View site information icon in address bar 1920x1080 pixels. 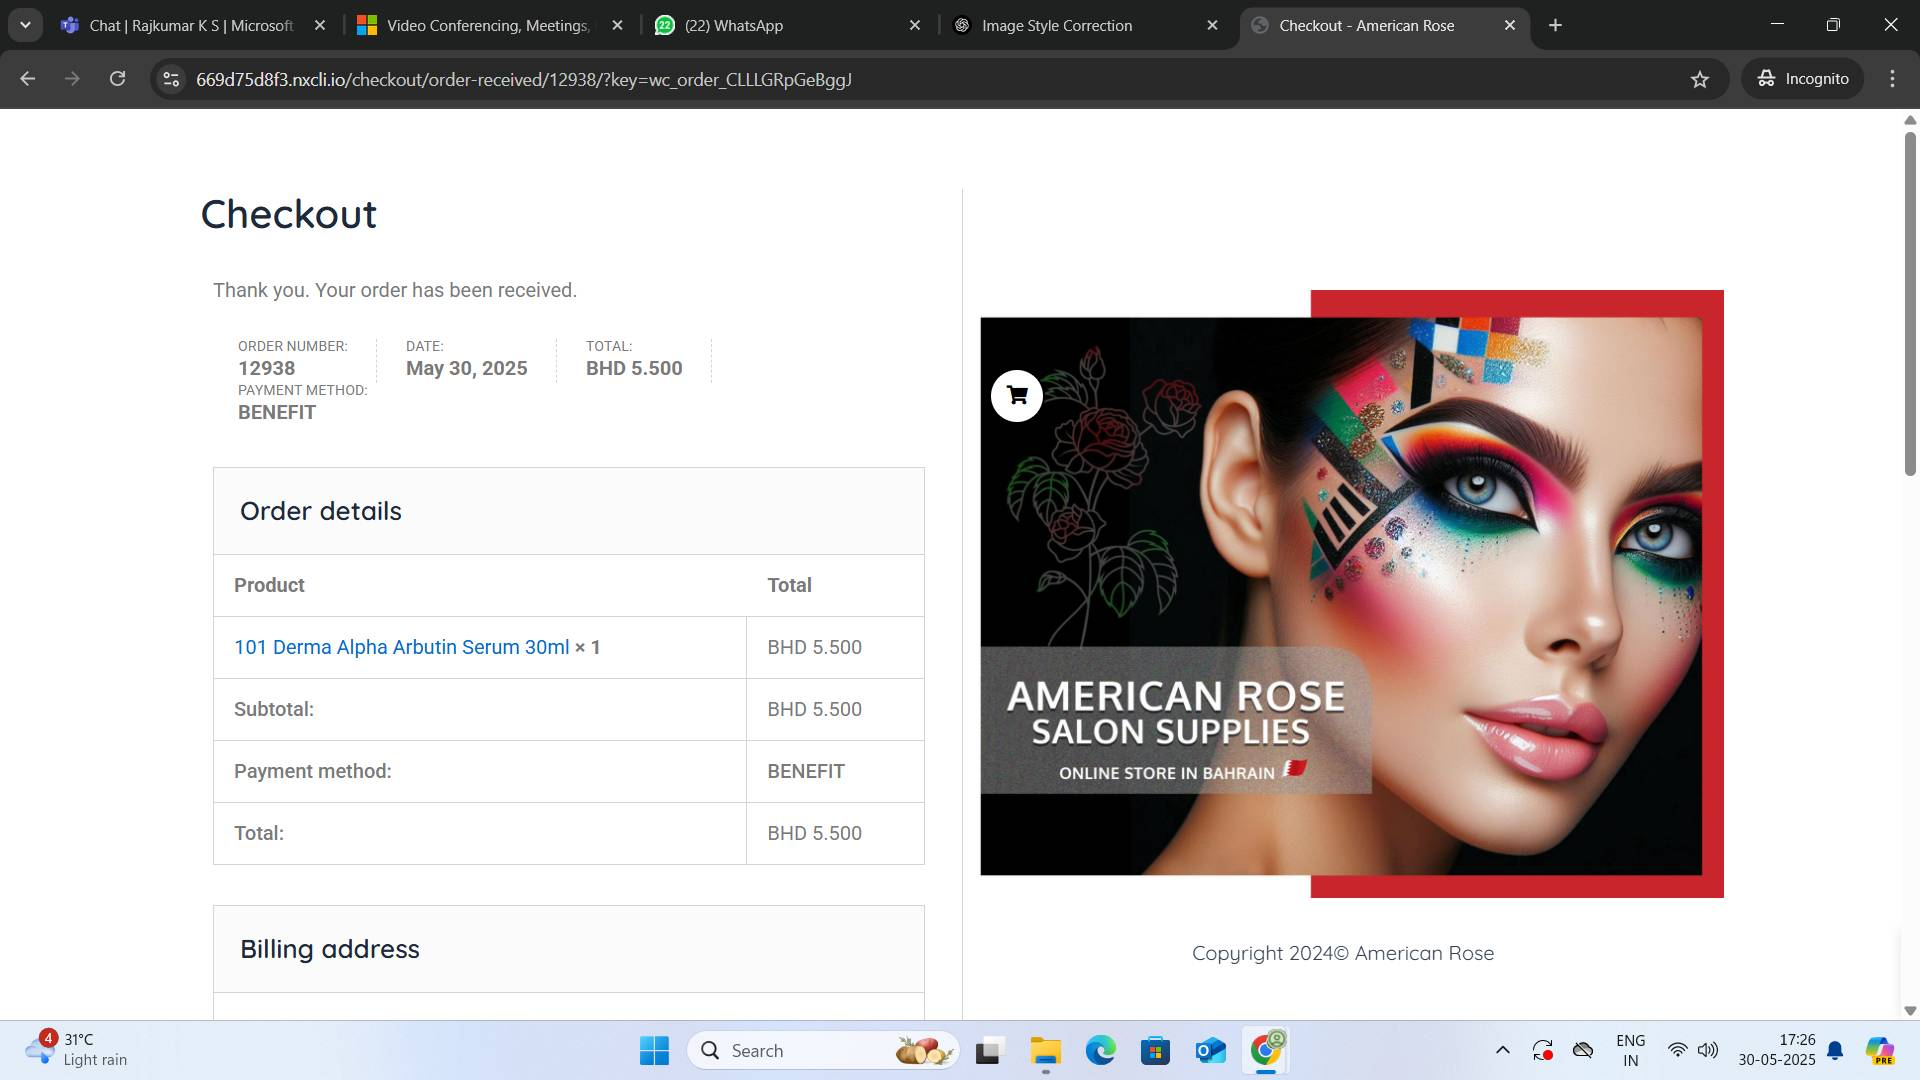point(171,79)
